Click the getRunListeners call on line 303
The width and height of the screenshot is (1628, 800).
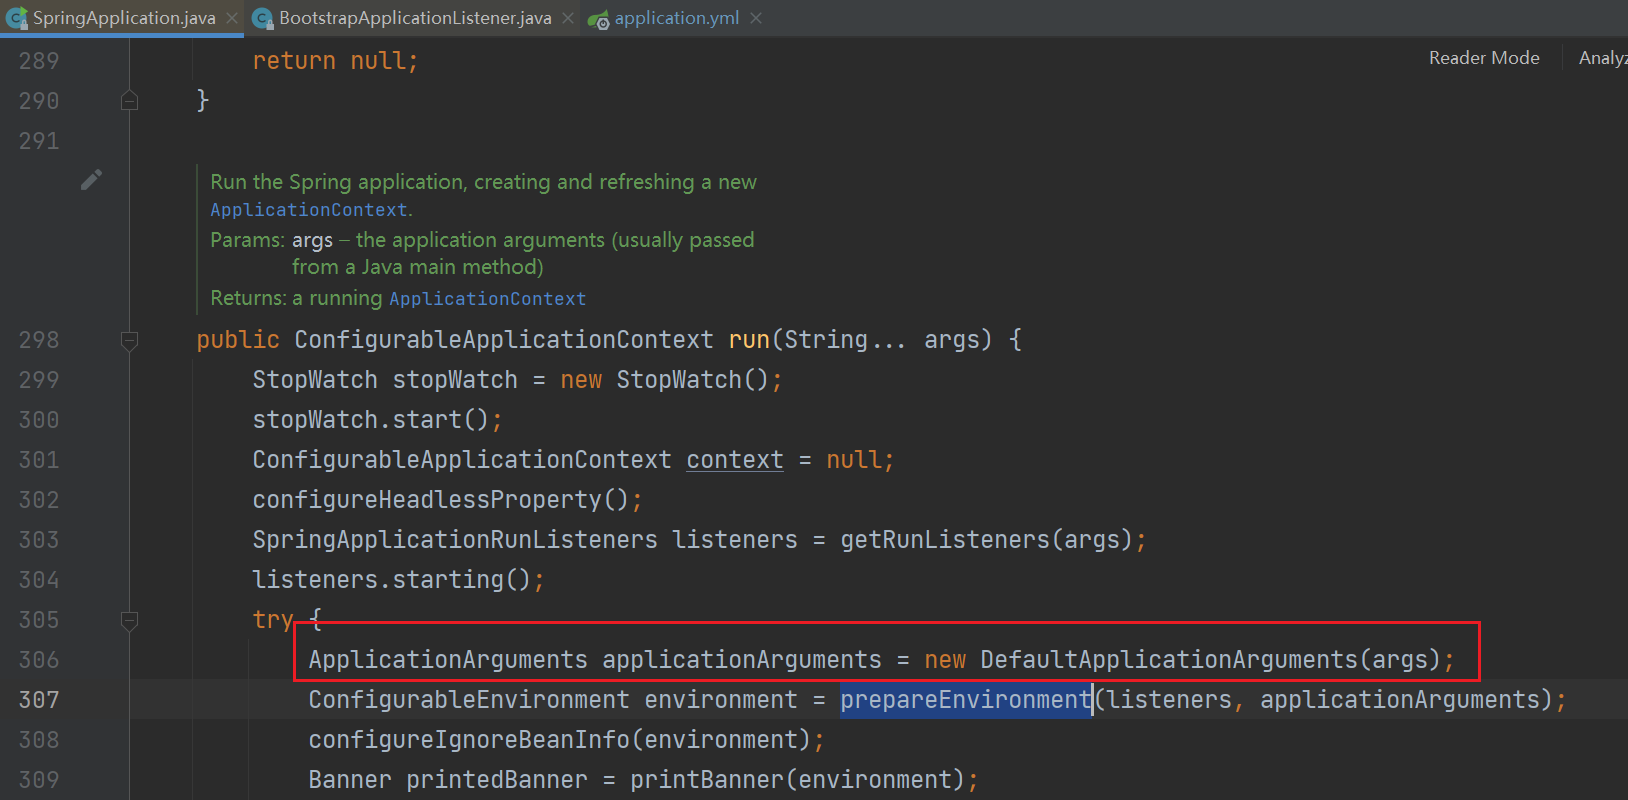944,540
